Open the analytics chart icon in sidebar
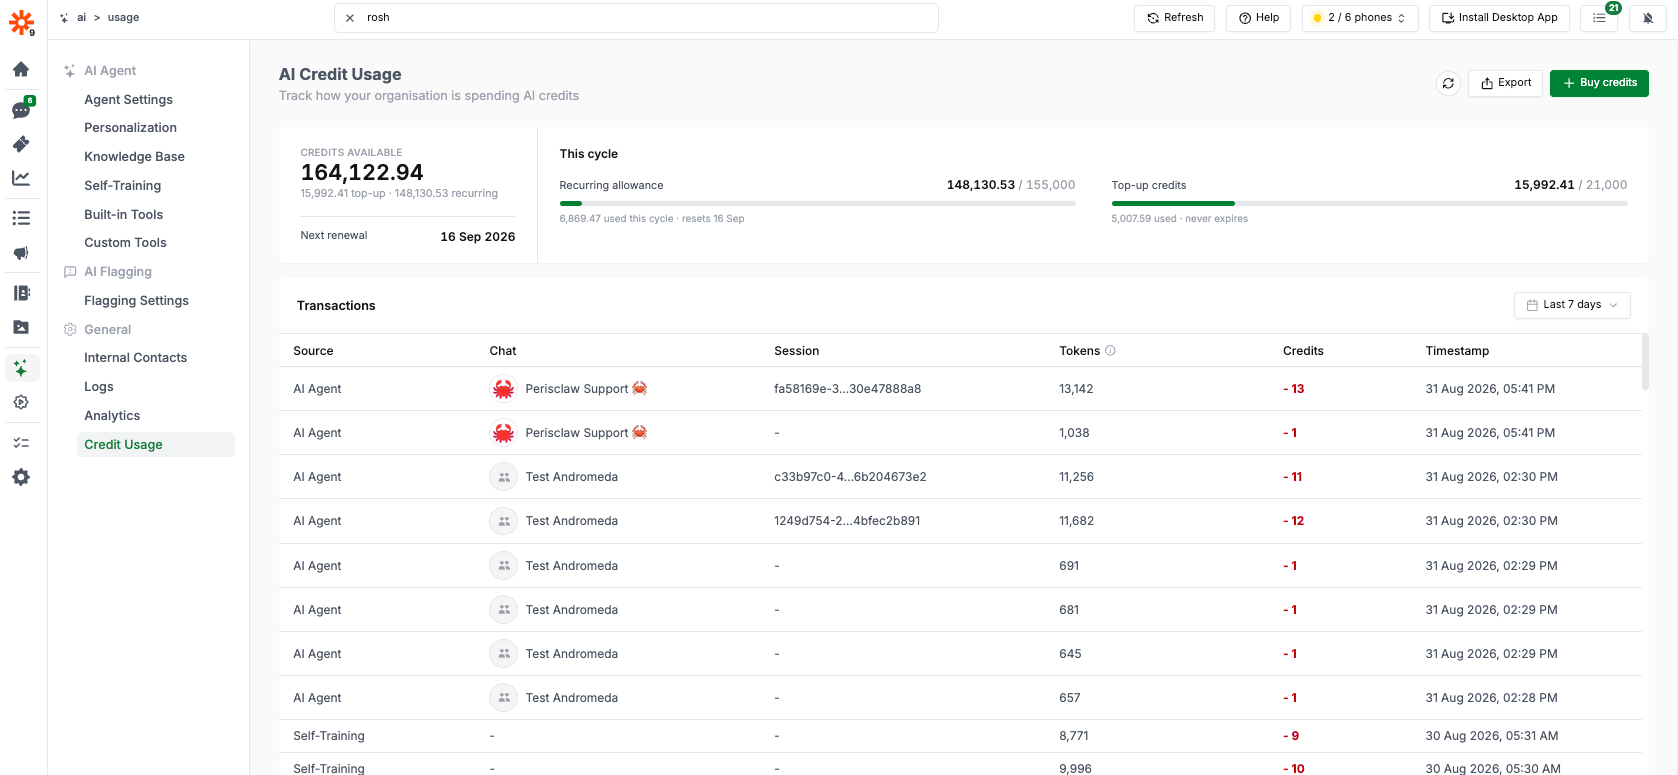Screen dimensions: 1678x775 click(21, 178)
